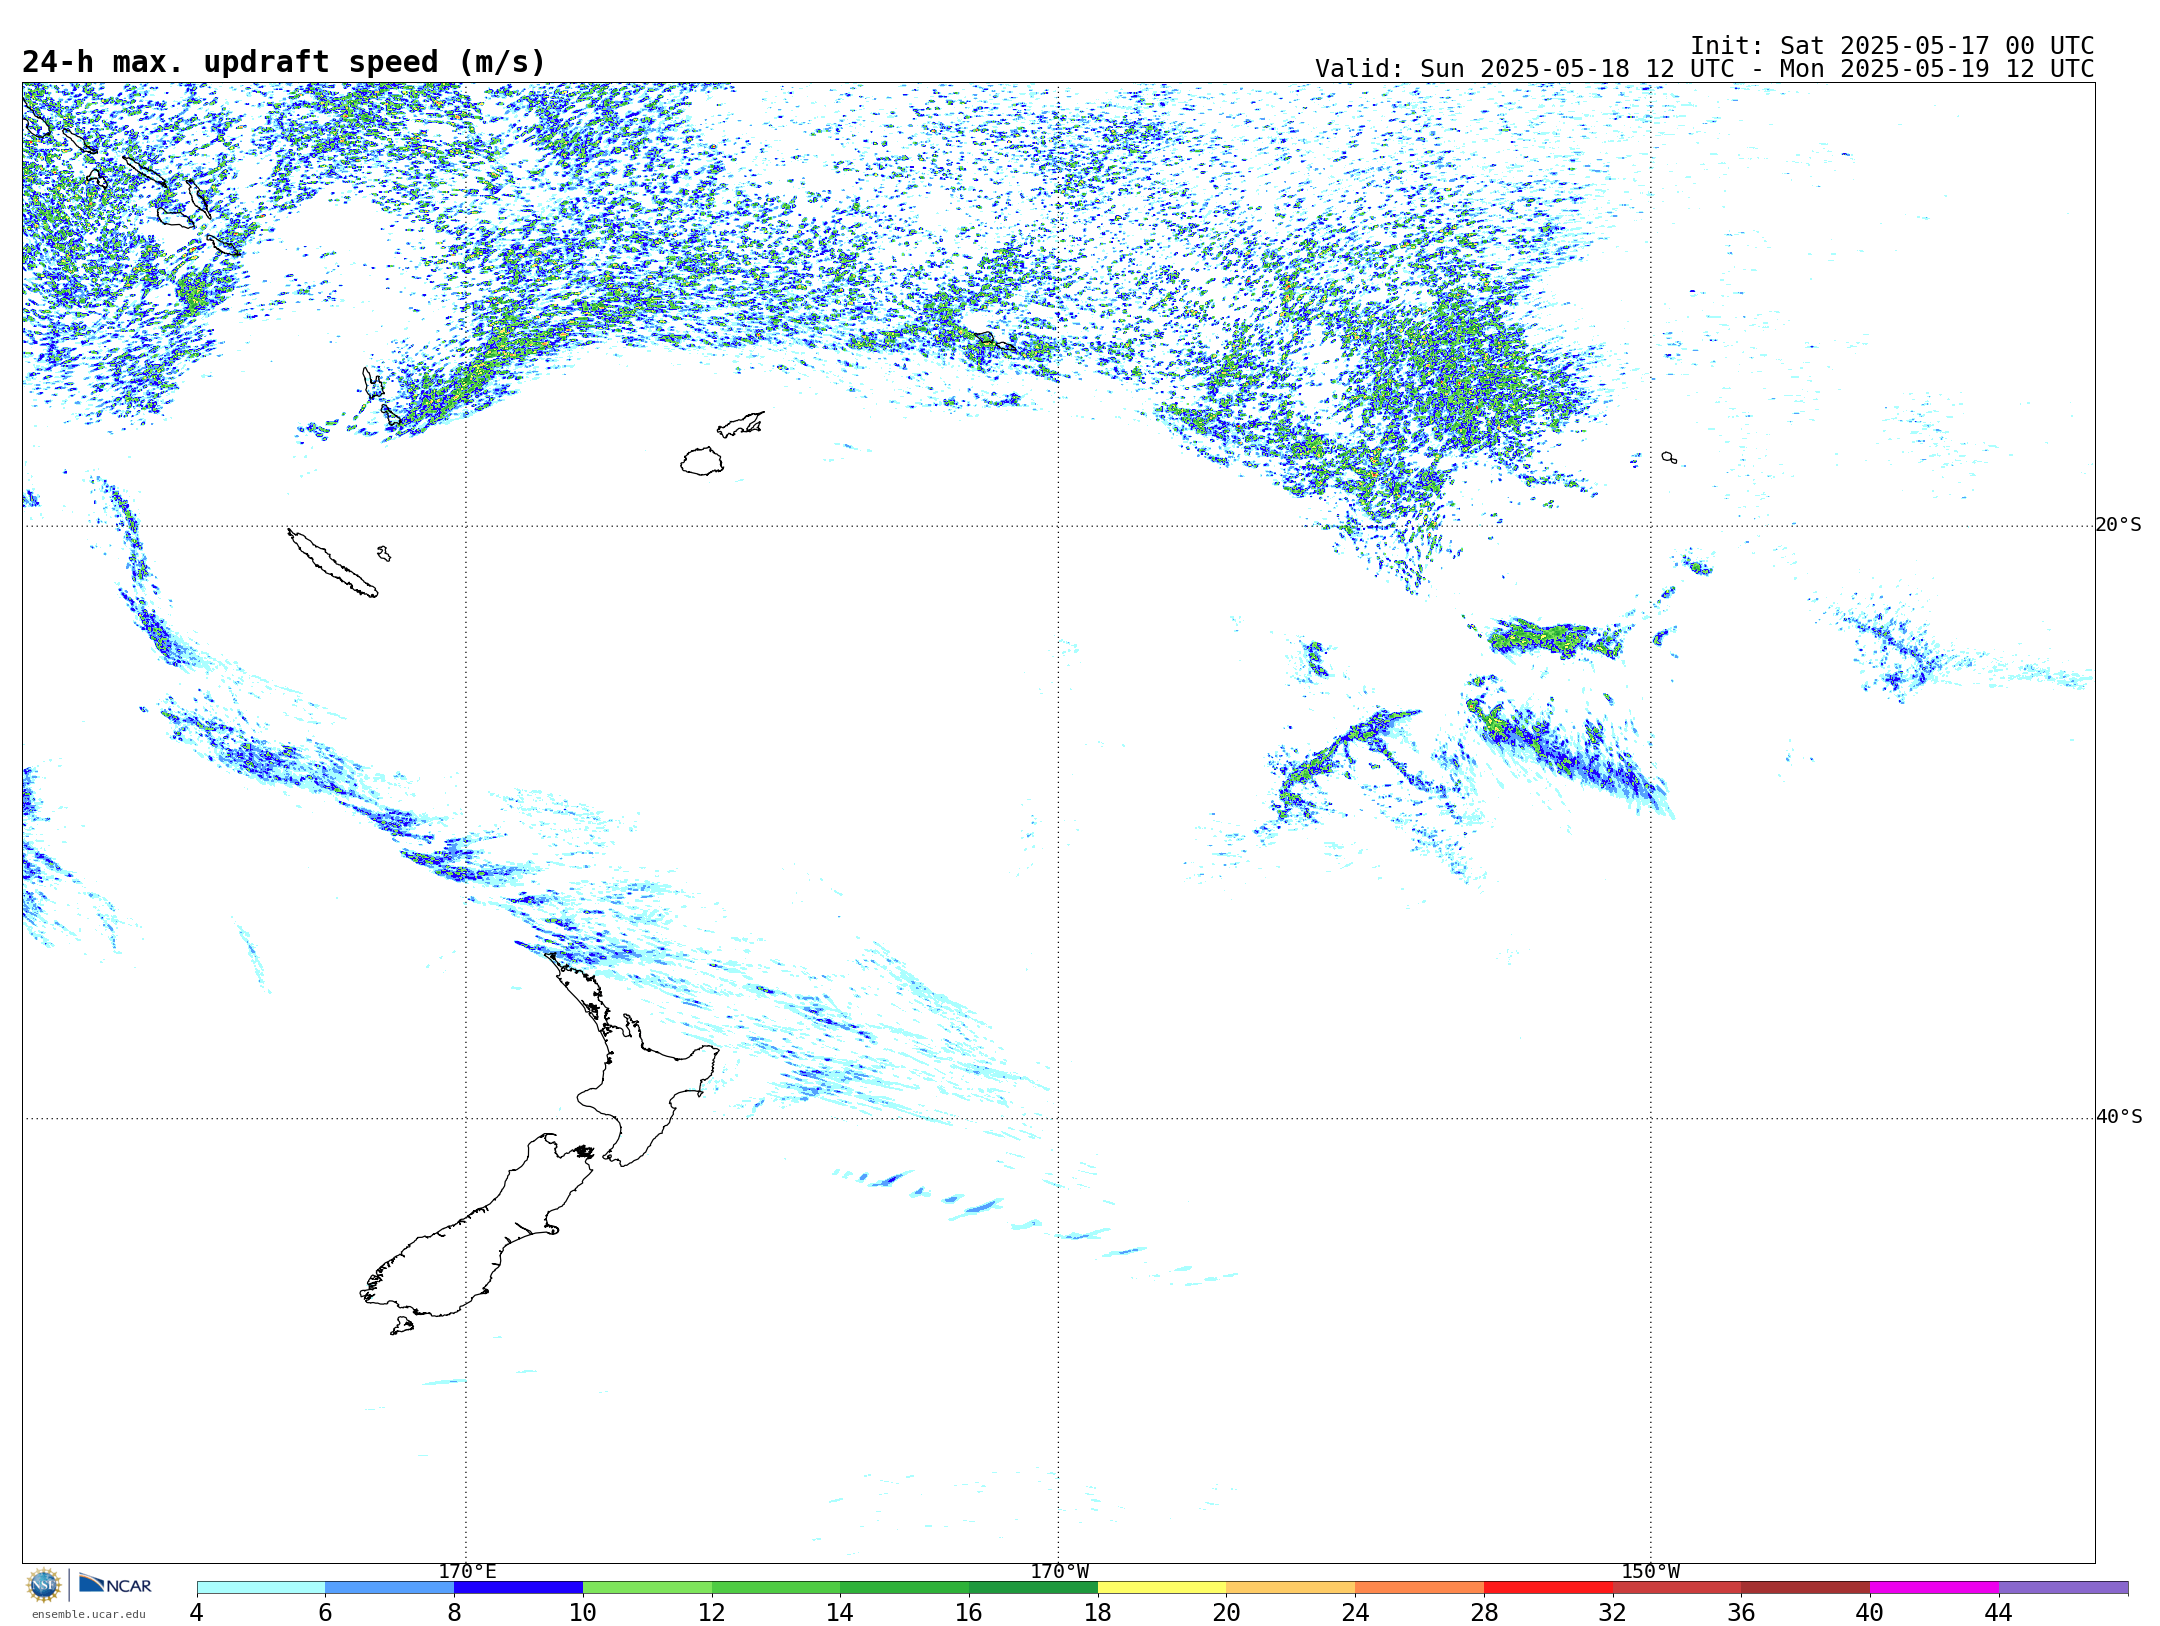
Task: Click the yellow 18–20 color swatch
Action: click(x=1162, y=1588)
